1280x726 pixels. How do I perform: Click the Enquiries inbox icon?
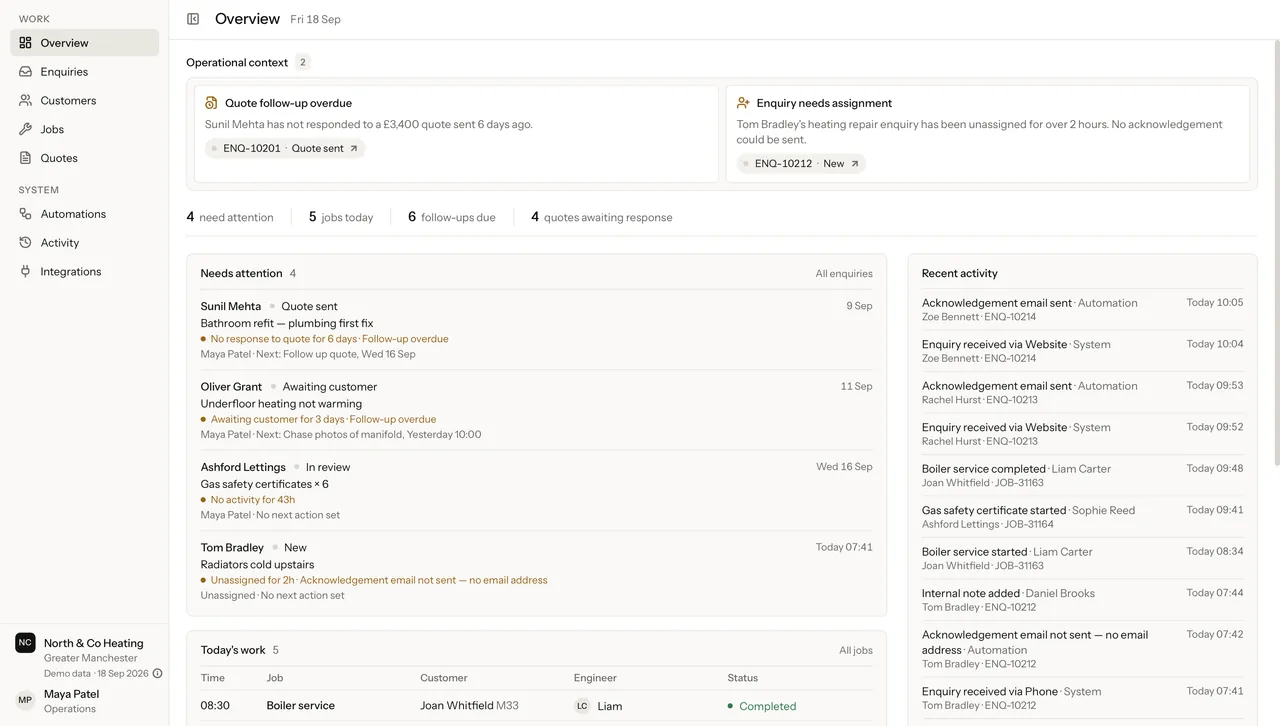[x=26, y=72]
